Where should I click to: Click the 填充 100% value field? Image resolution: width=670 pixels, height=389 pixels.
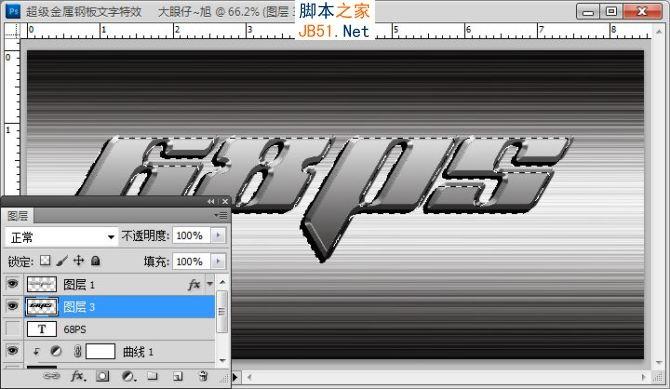[x=191, y=261]
